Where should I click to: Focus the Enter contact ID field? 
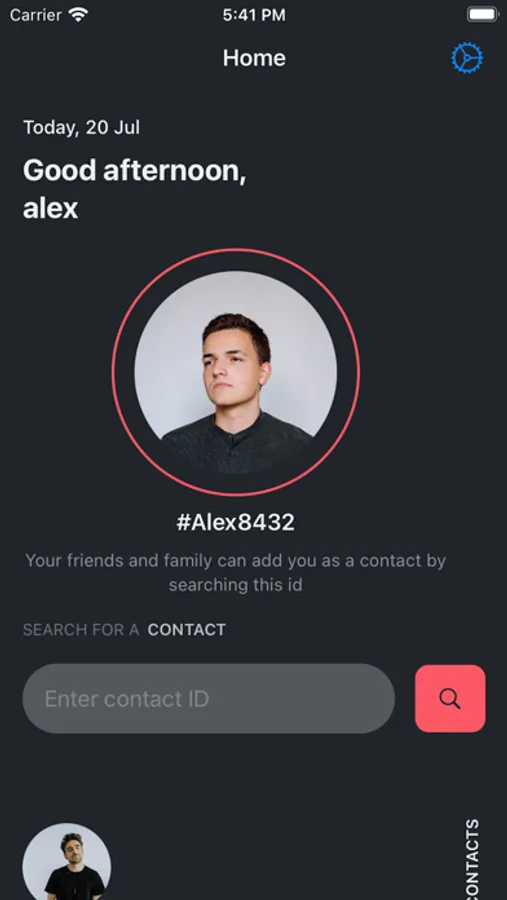(208, 699)
